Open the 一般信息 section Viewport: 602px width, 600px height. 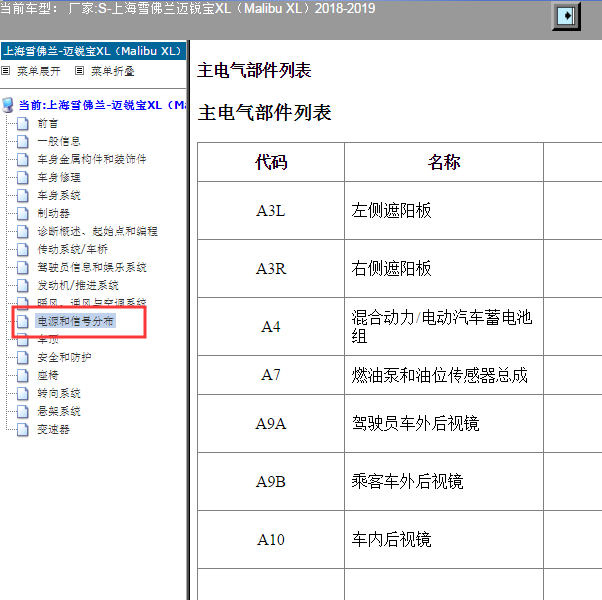click(59, 141)
